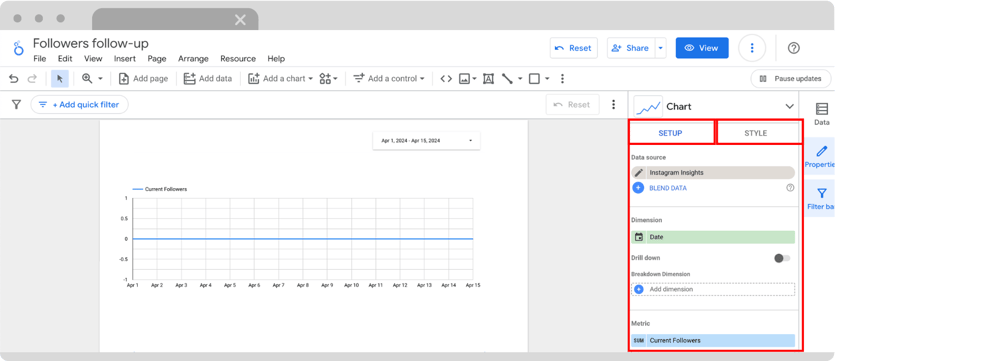
Task: Open the File menu
Action: click(40, 58)
